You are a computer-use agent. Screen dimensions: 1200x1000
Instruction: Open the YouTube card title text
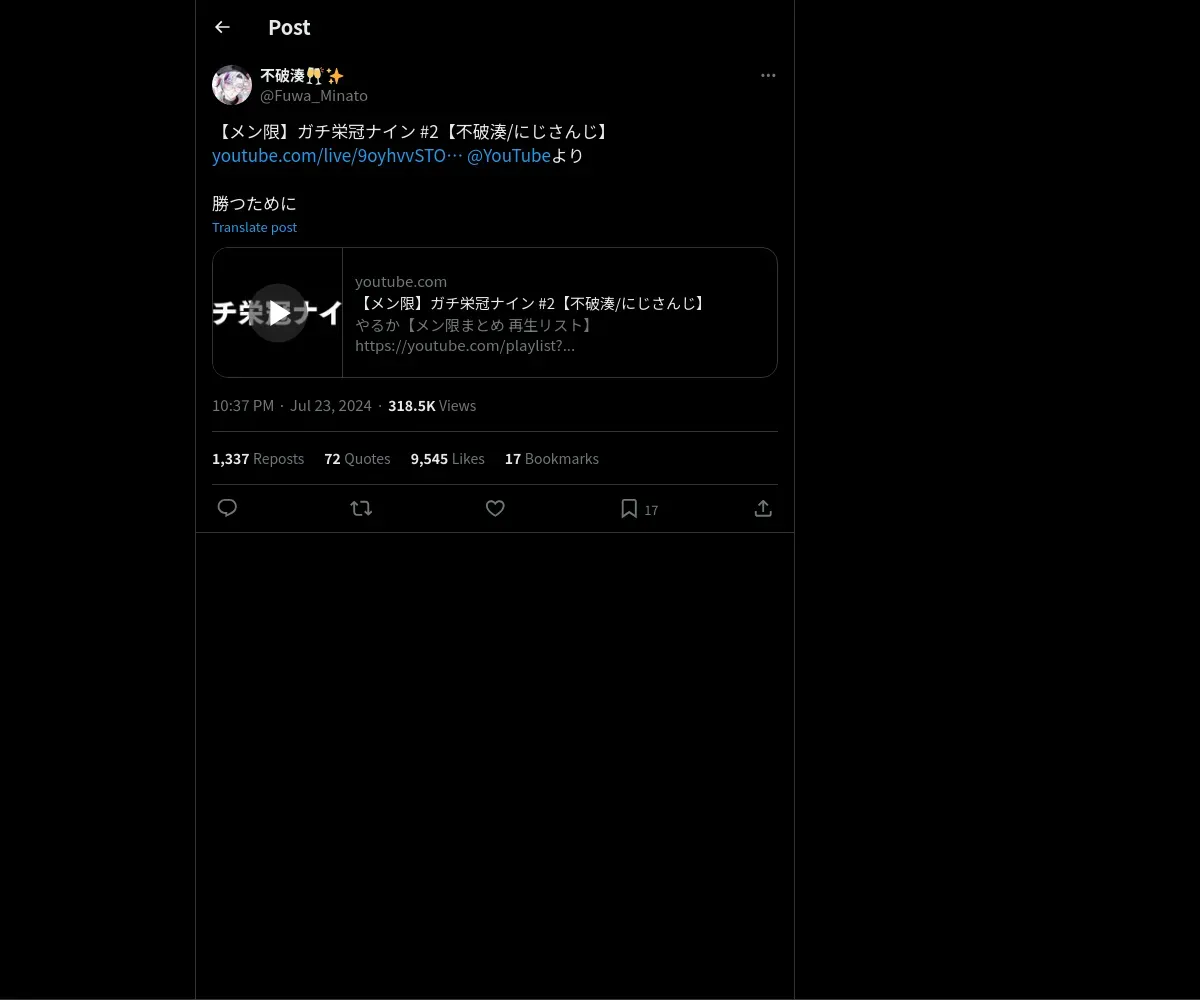[x=532, y=303]
